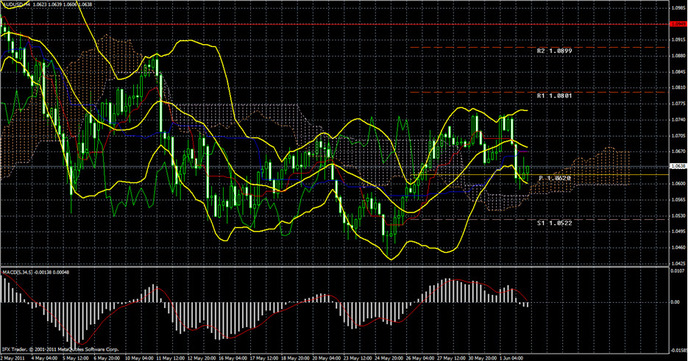
Task: Select the R1 1.0801 resistance label
Action: pyautogui.click(x=554, y=95)
